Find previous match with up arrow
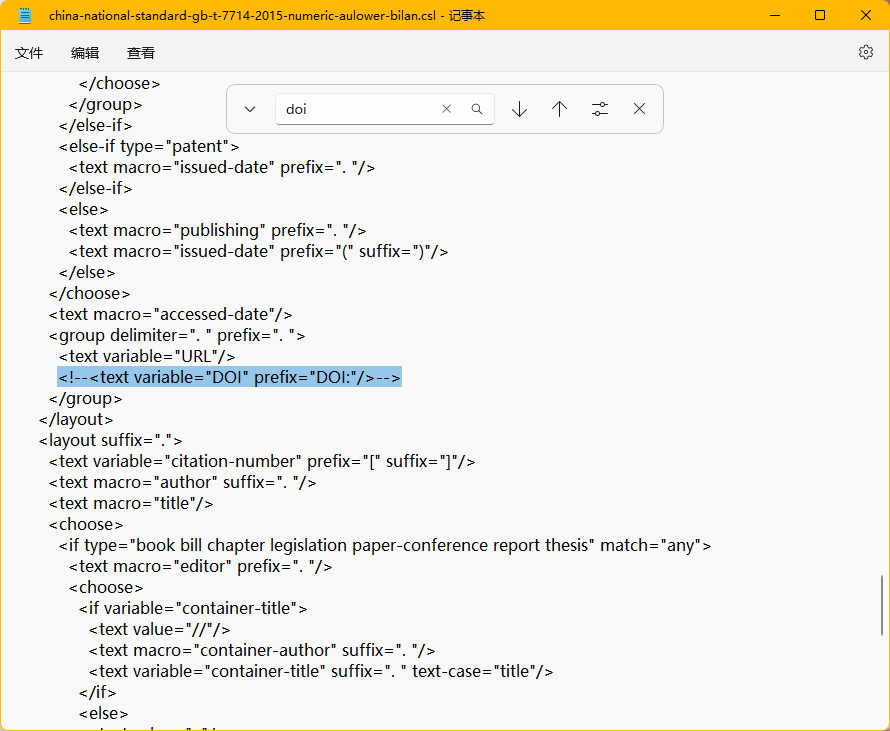 560,109
